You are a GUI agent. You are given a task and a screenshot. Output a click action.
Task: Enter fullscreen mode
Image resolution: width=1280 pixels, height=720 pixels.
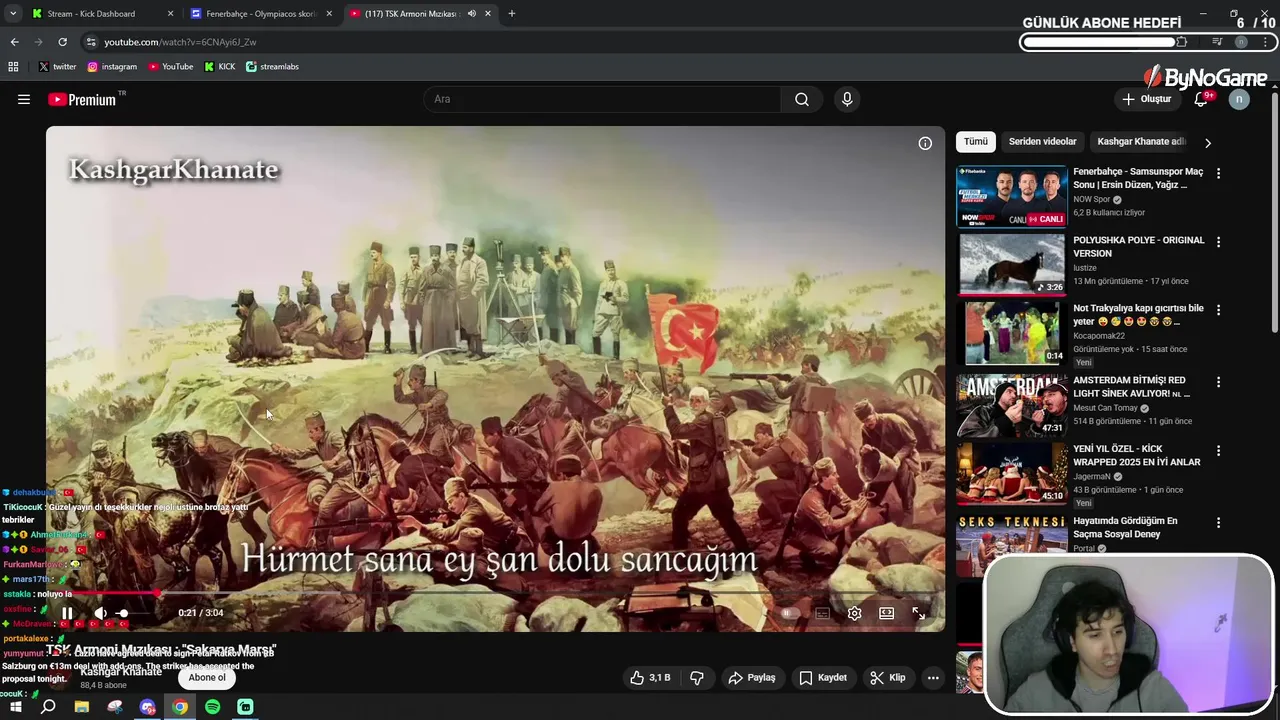(918, 613)
